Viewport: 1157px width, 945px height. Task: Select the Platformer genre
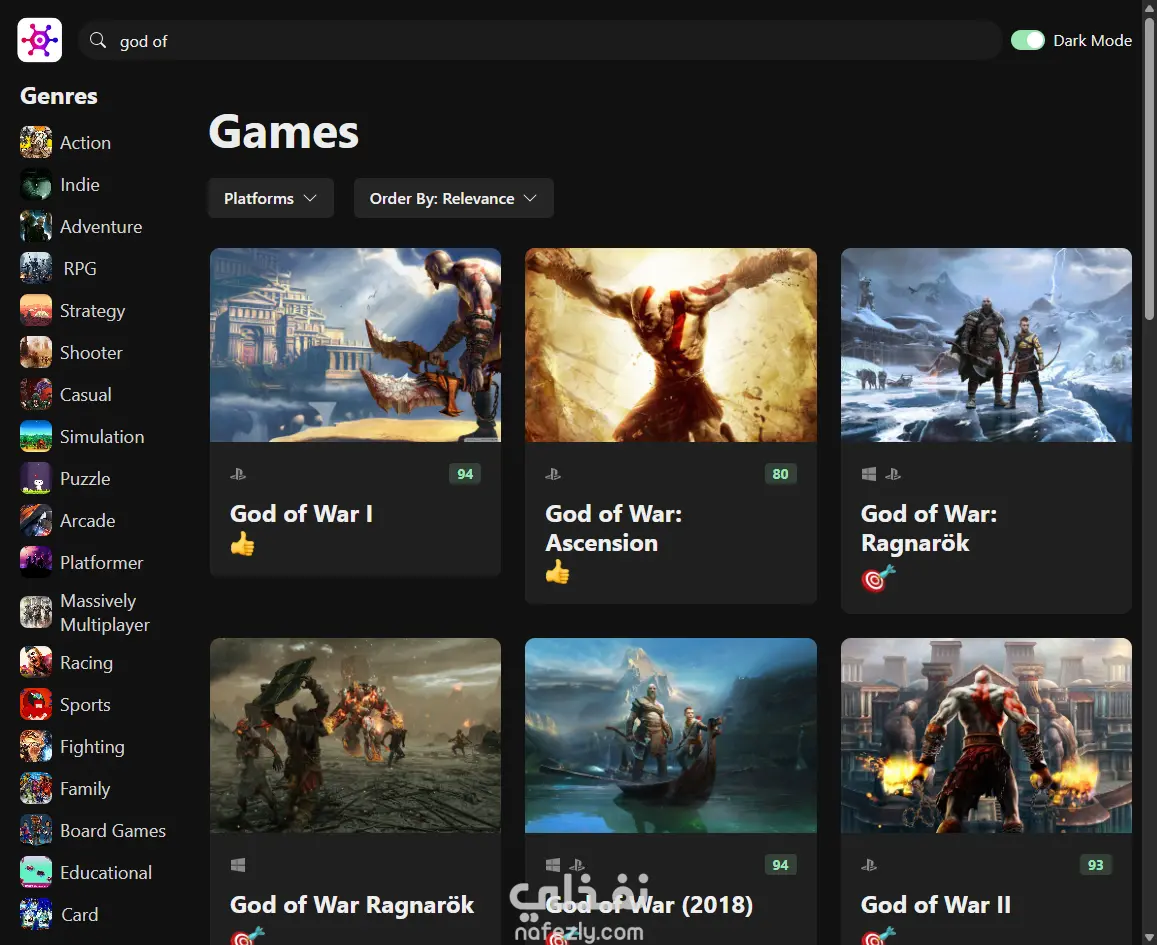pyautogui.click(x=102, y=563)
